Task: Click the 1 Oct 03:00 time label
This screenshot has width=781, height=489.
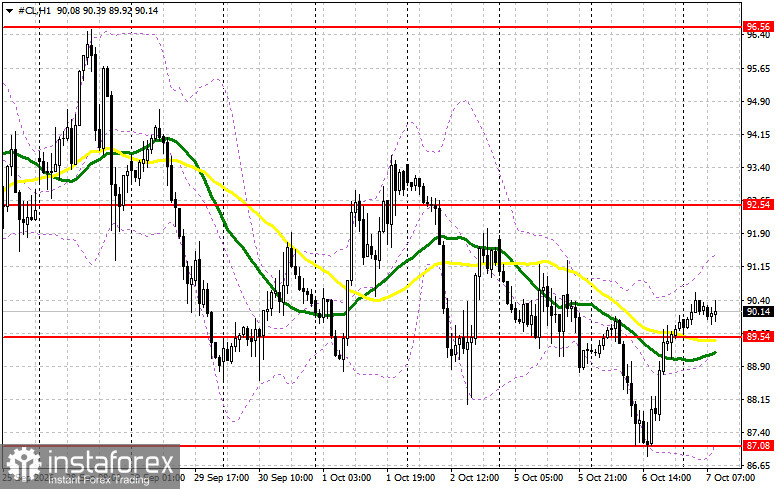Action: [x=347, y=478]
